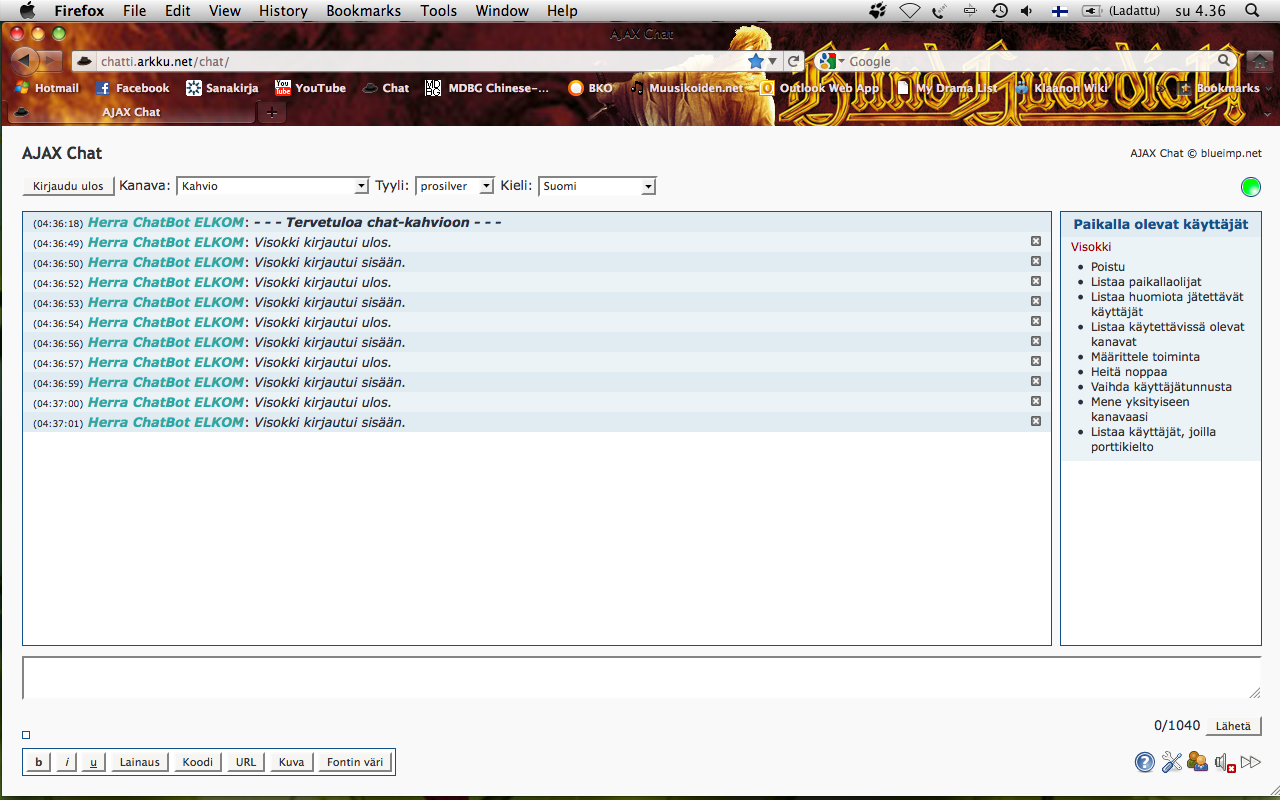Viewport: 1280px width, 800px height.
Task: Open the Sanakirja bookmark
Action: pyautogui.click(x=222, y=88)
